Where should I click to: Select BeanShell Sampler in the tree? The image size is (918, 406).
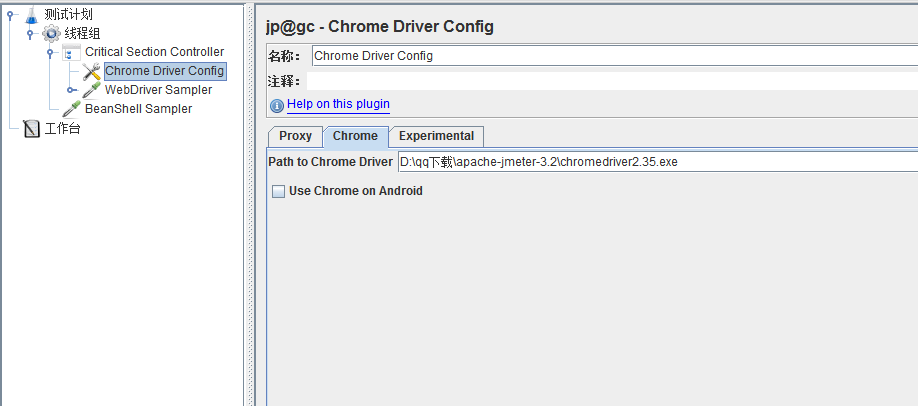coord(138,109)
